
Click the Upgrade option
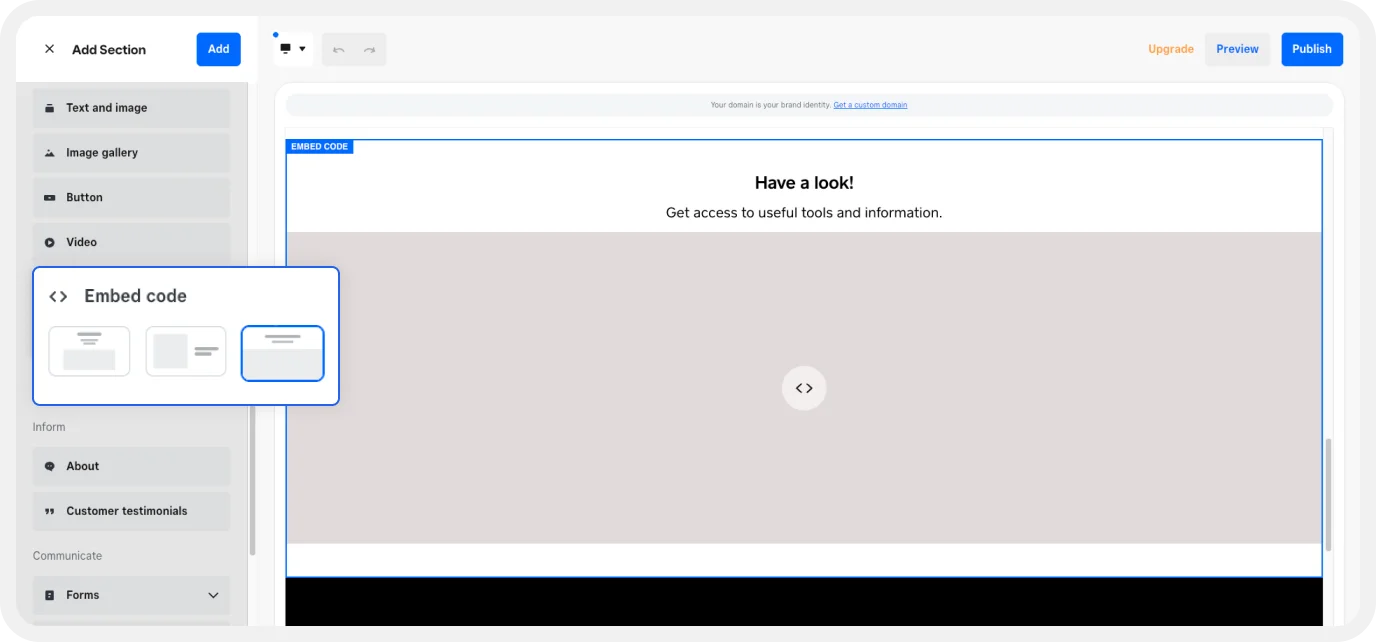click(1170, 48)
